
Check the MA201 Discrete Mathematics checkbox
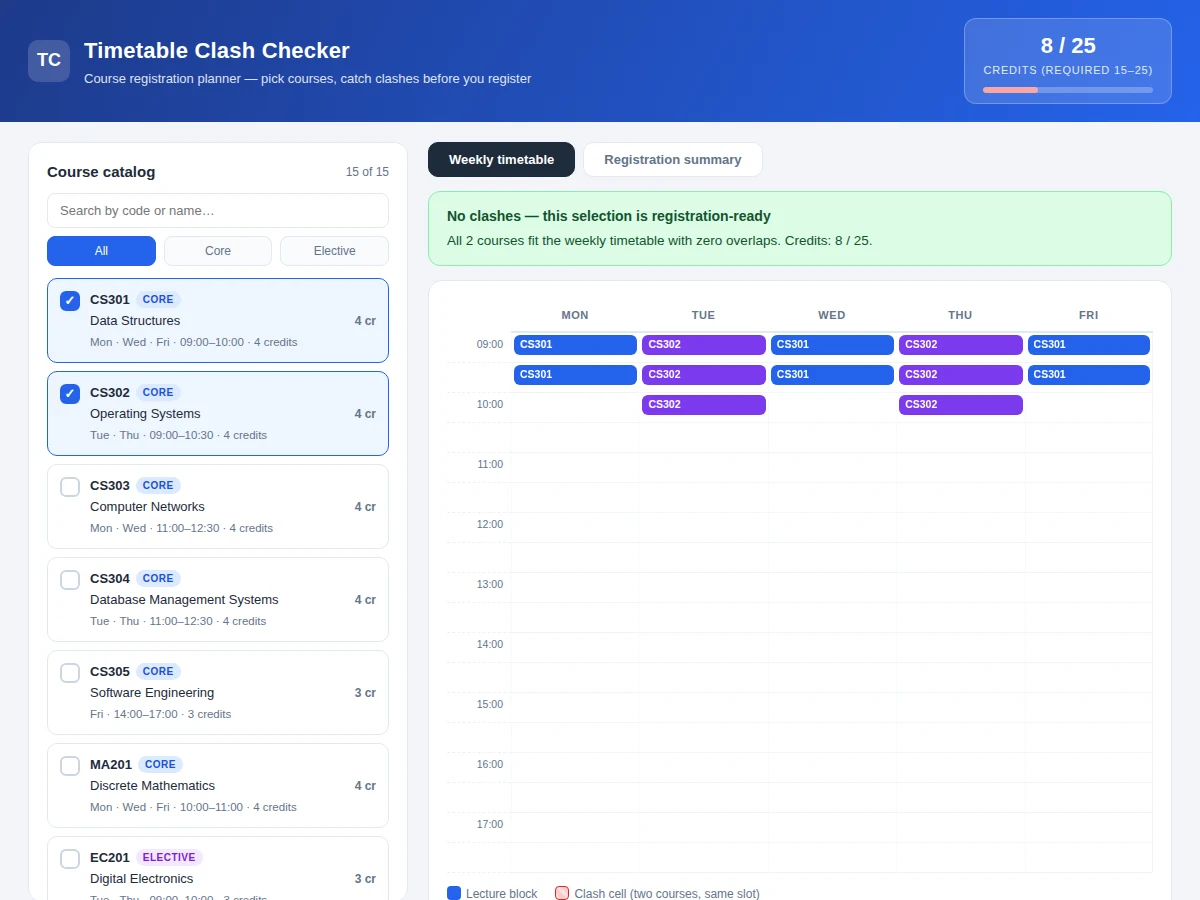tap(70, 766)
